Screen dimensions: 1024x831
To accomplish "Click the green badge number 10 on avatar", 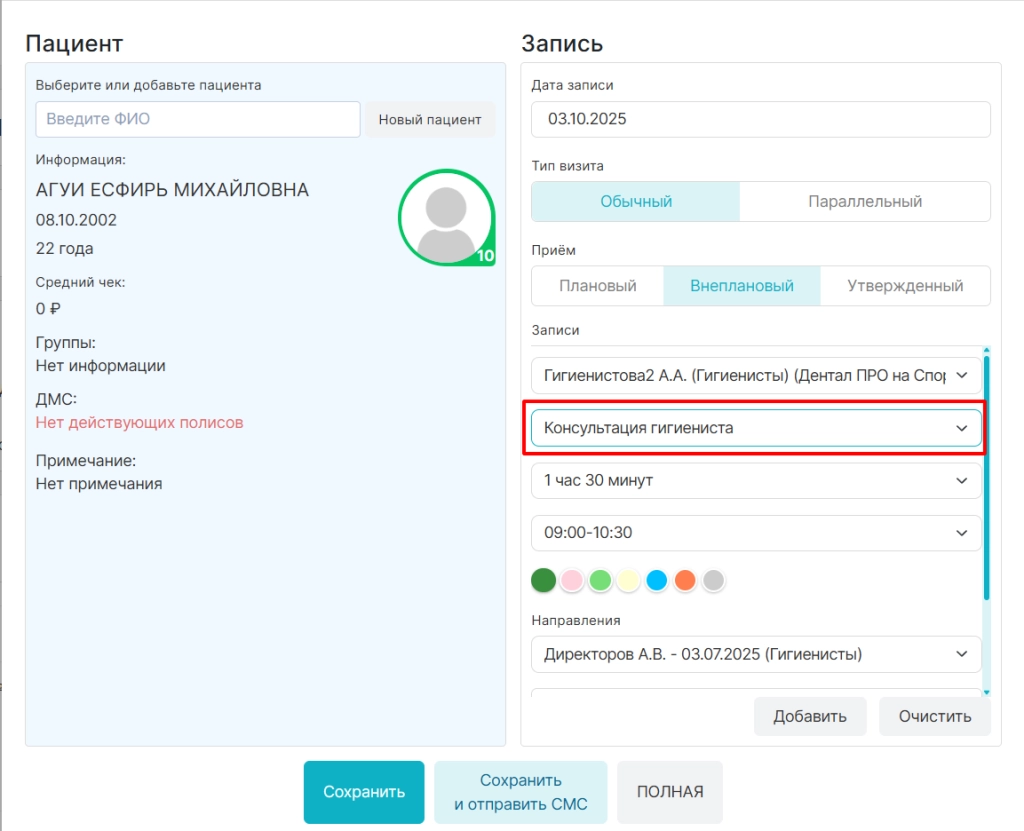I will coord(485,256).
